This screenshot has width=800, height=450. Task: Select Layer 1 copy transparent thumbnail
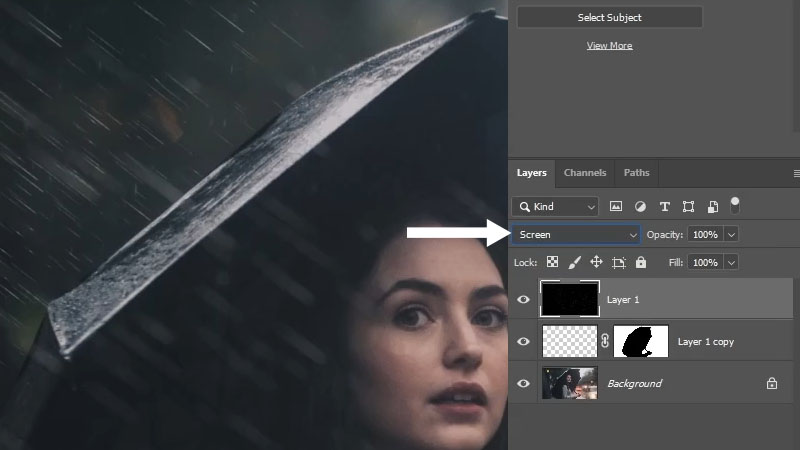[569, 341]
